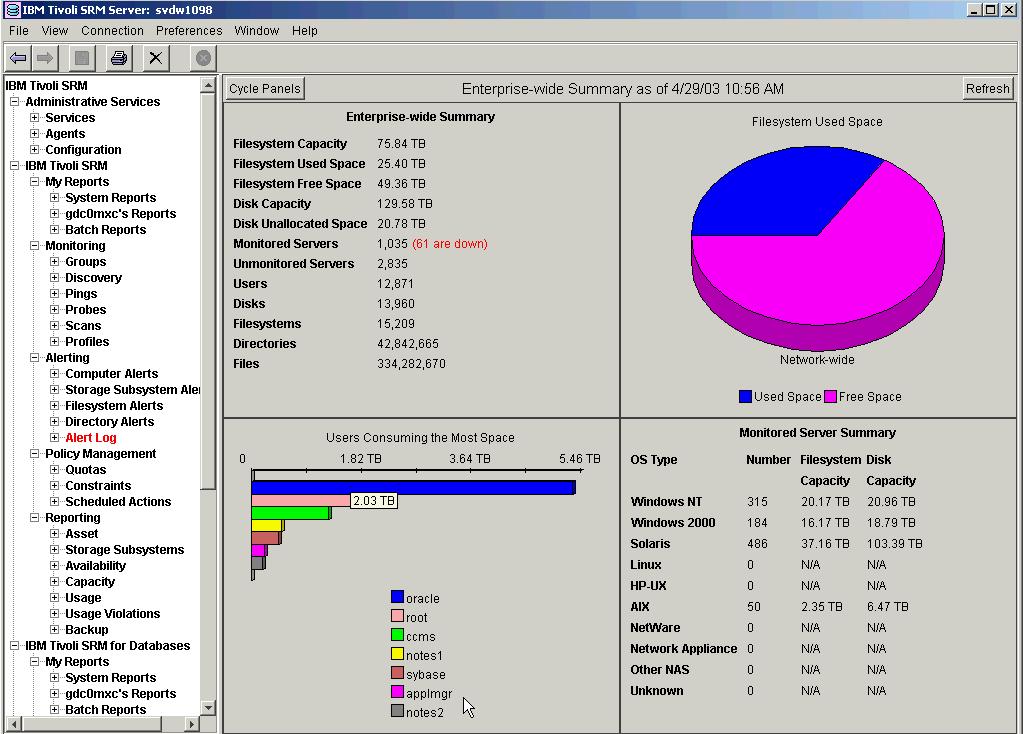Expand the Configuration tree node

(x=35, y=149)
